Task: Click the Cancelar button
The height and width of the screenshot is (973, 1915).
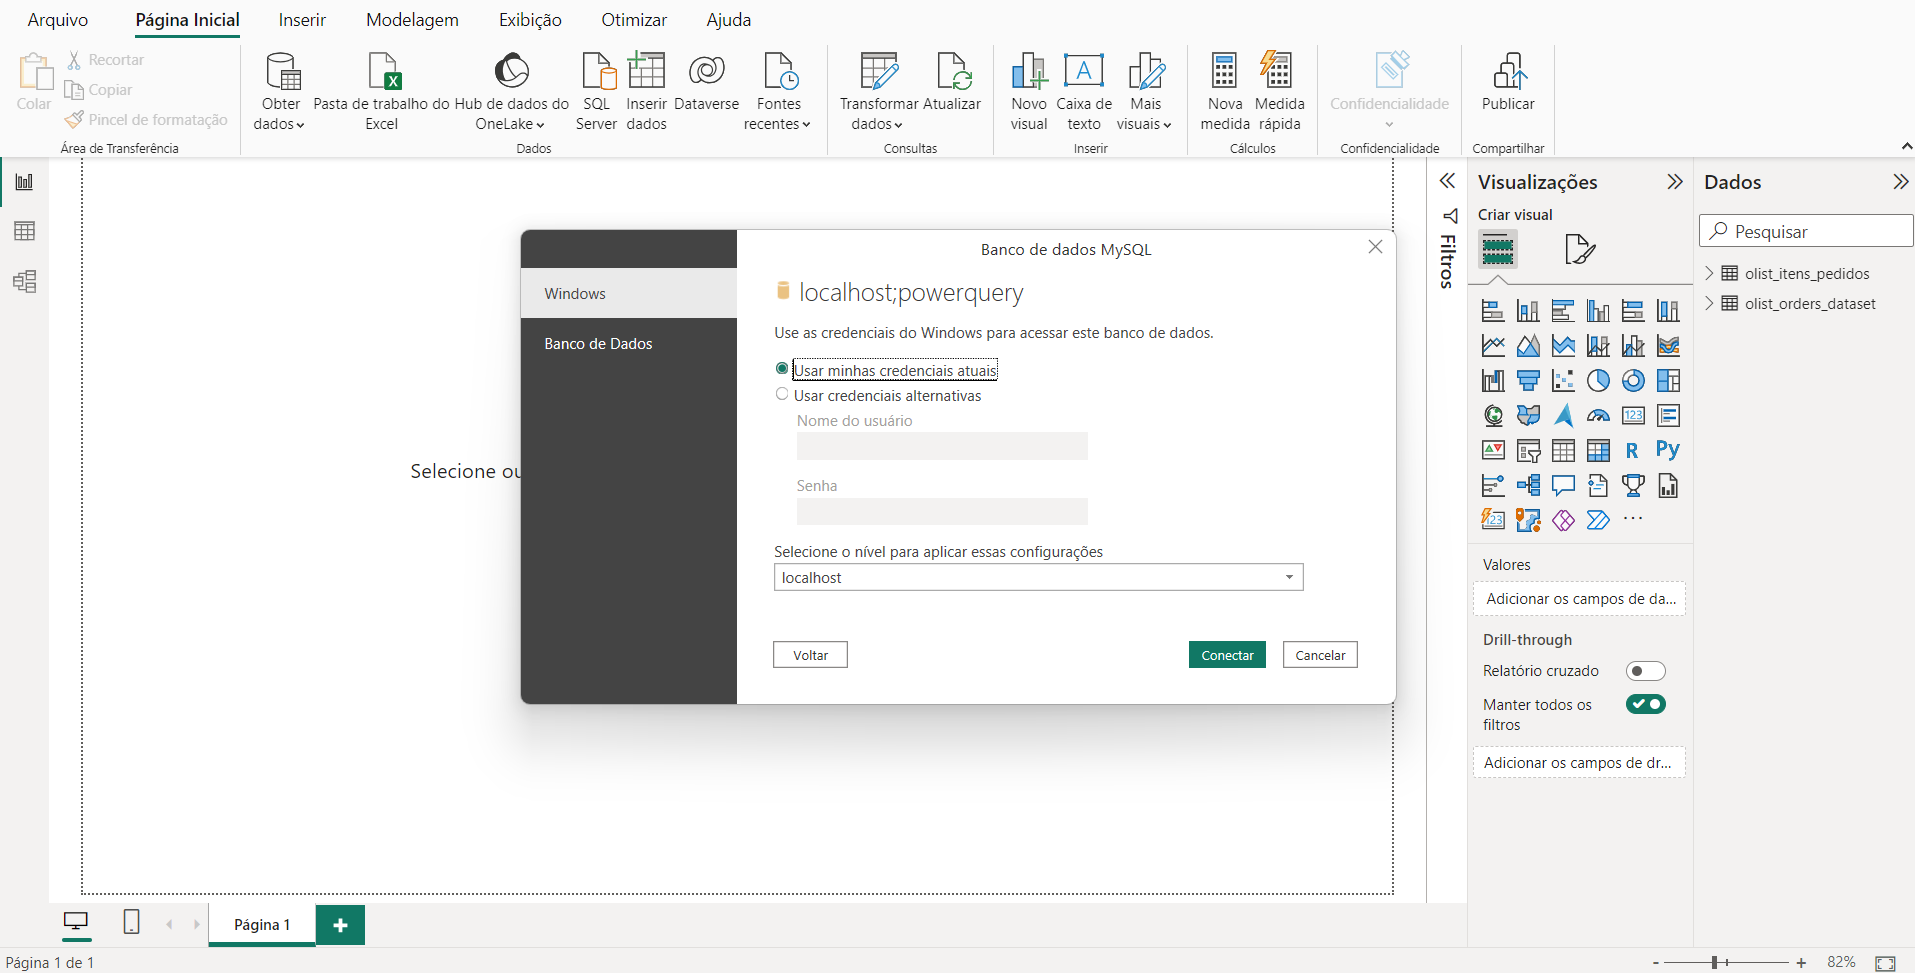Action: click(x=1320, y=655)
